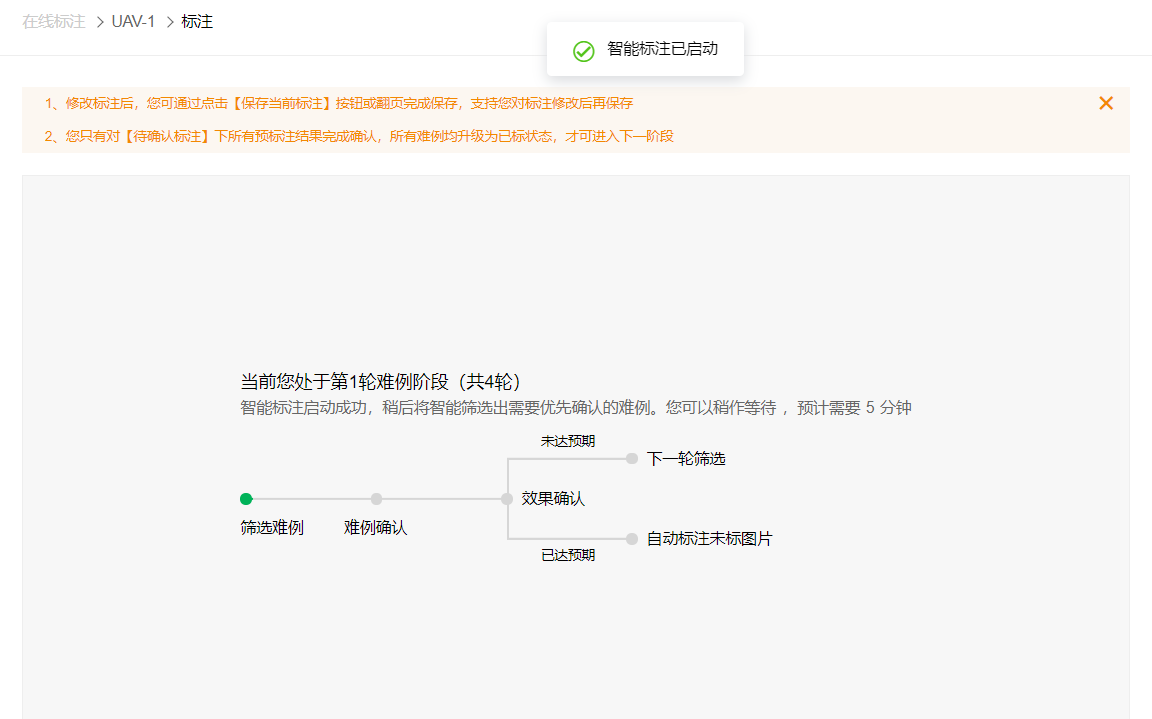Screen dimensions: 1152x719
Task: Click the green progress indicator on the workflow line
Action: pyautogui.click(x=246, y=498)
